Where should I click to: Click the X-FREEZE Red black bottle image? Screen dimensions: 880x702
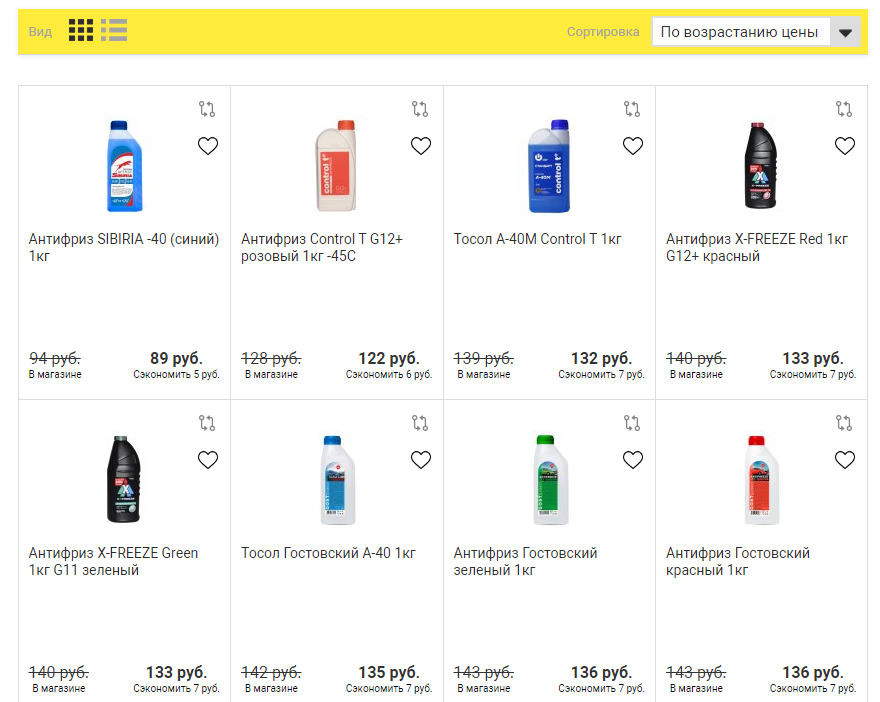point(760,166)
